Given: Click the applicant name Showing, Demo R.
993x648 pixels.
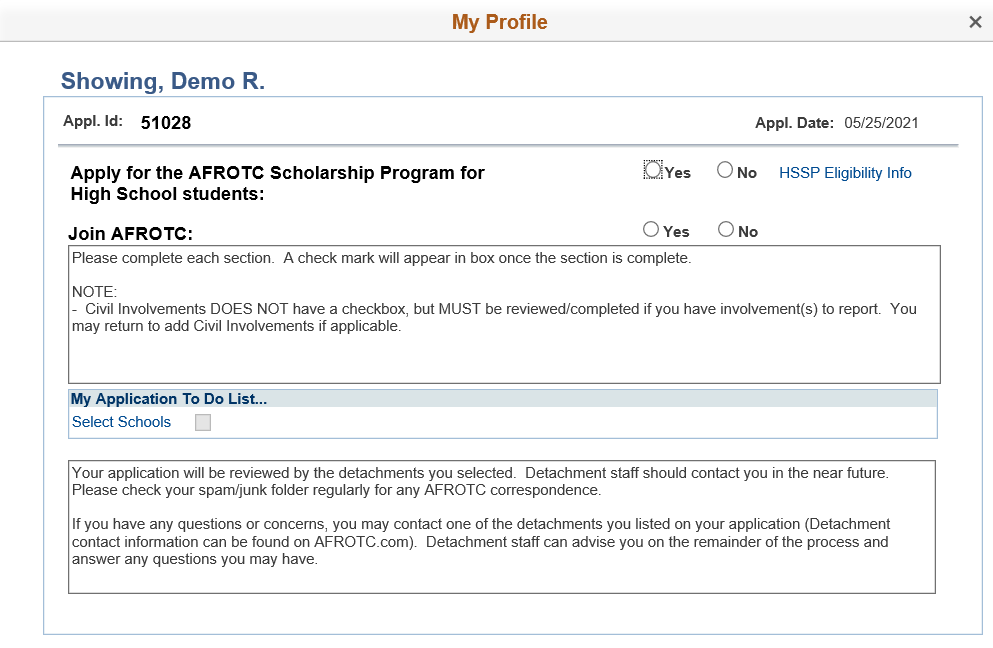Looking at the screenshot, I should tap(163, 82).
